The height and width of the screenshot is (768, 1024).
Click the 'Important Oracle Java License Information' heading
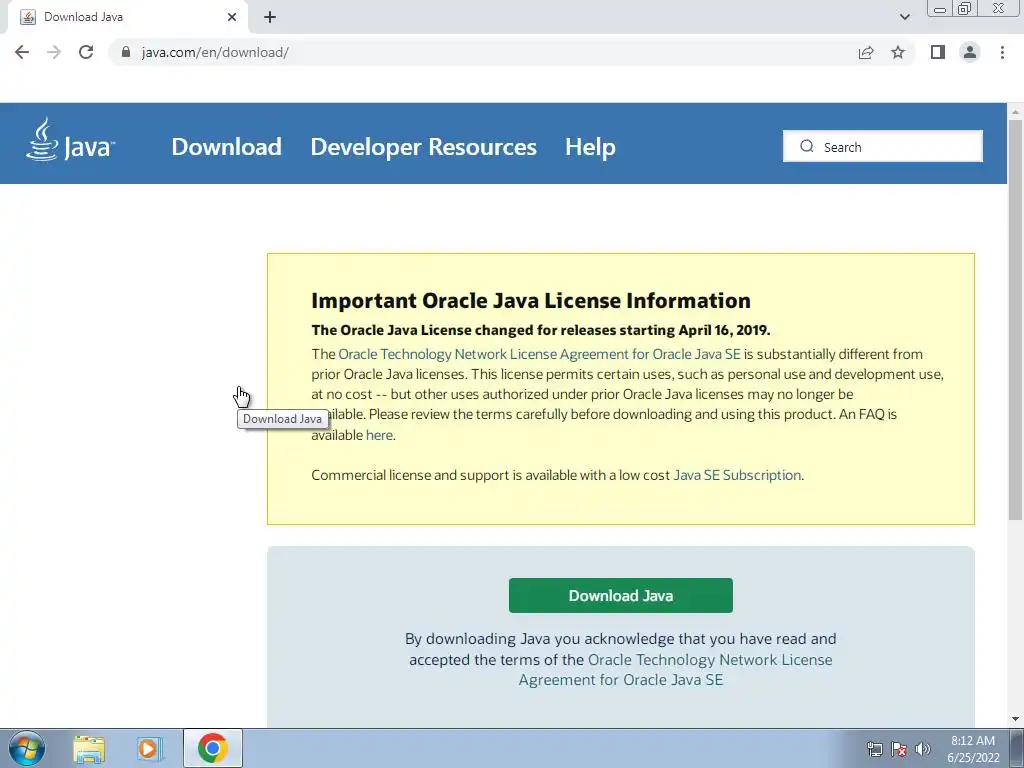point(531,300)
